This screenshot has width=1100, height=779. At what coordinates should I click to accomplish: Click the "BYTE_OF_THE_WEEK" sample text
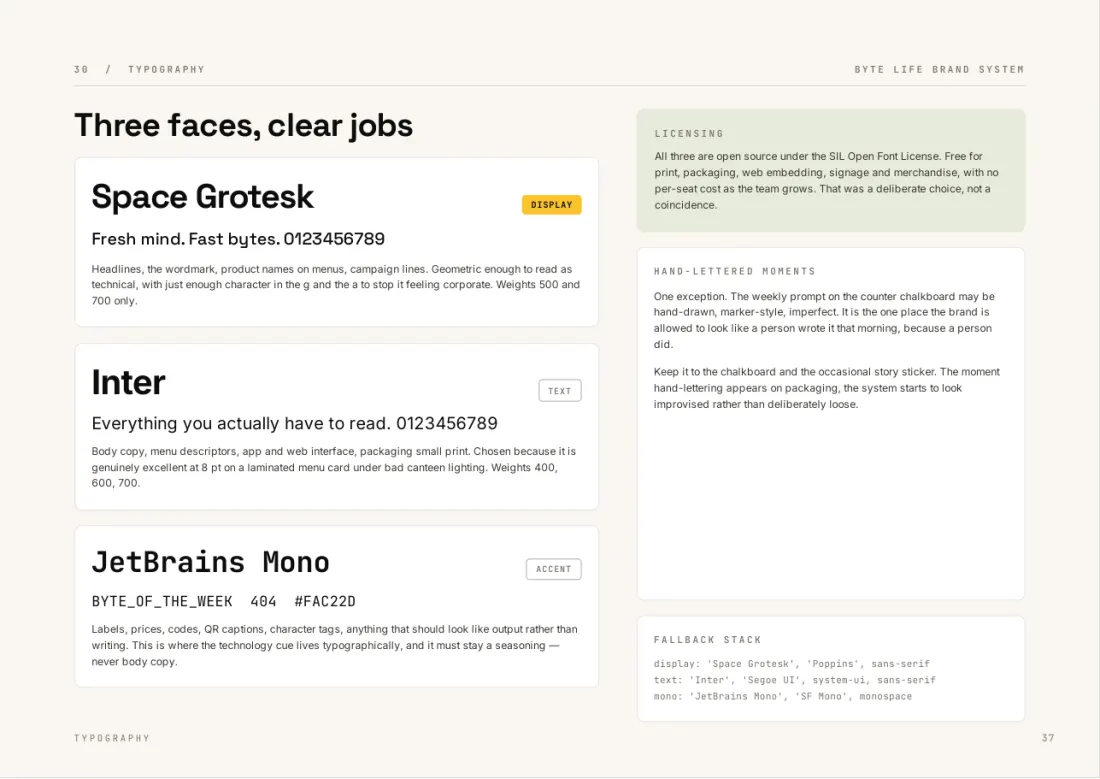(x=162, y=601)
